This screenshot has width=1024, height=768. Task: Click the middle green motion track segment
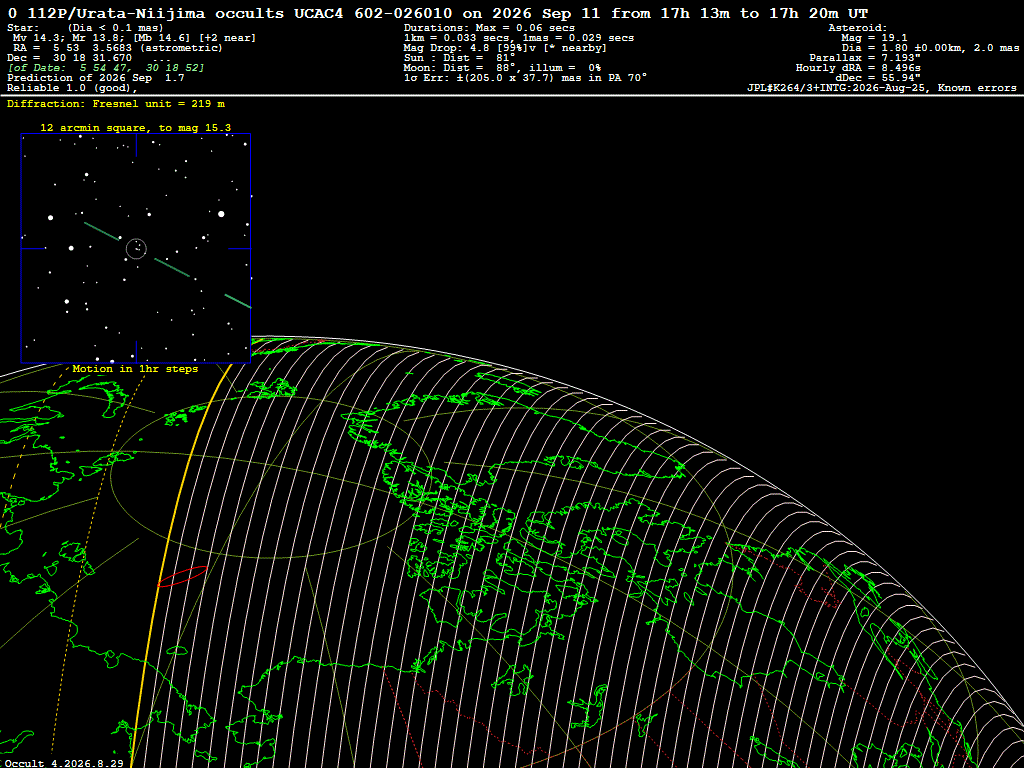(172, 268)
